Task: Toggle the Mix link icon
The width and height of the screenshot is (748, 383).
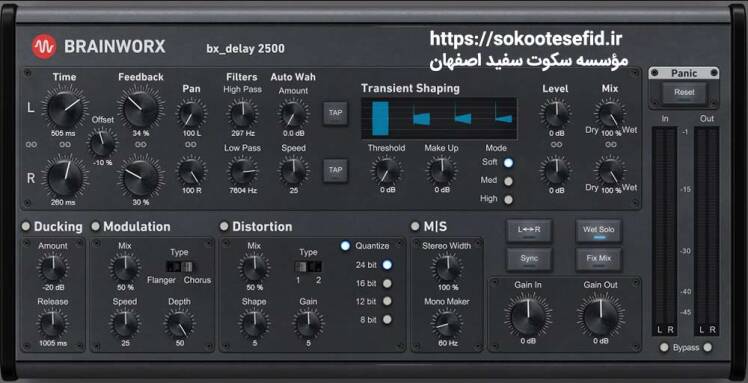Action: (611, 144)
